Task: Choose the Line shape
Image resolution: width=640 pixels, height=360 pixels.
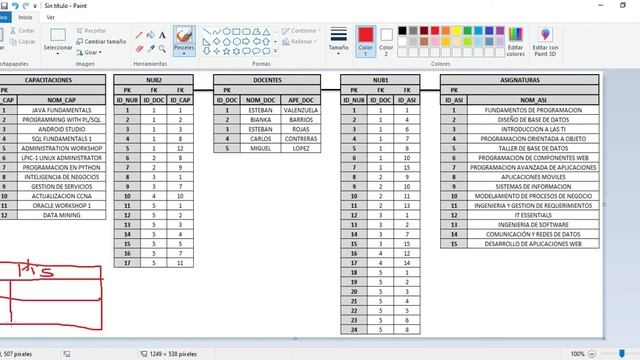Action: coord(207,31)
